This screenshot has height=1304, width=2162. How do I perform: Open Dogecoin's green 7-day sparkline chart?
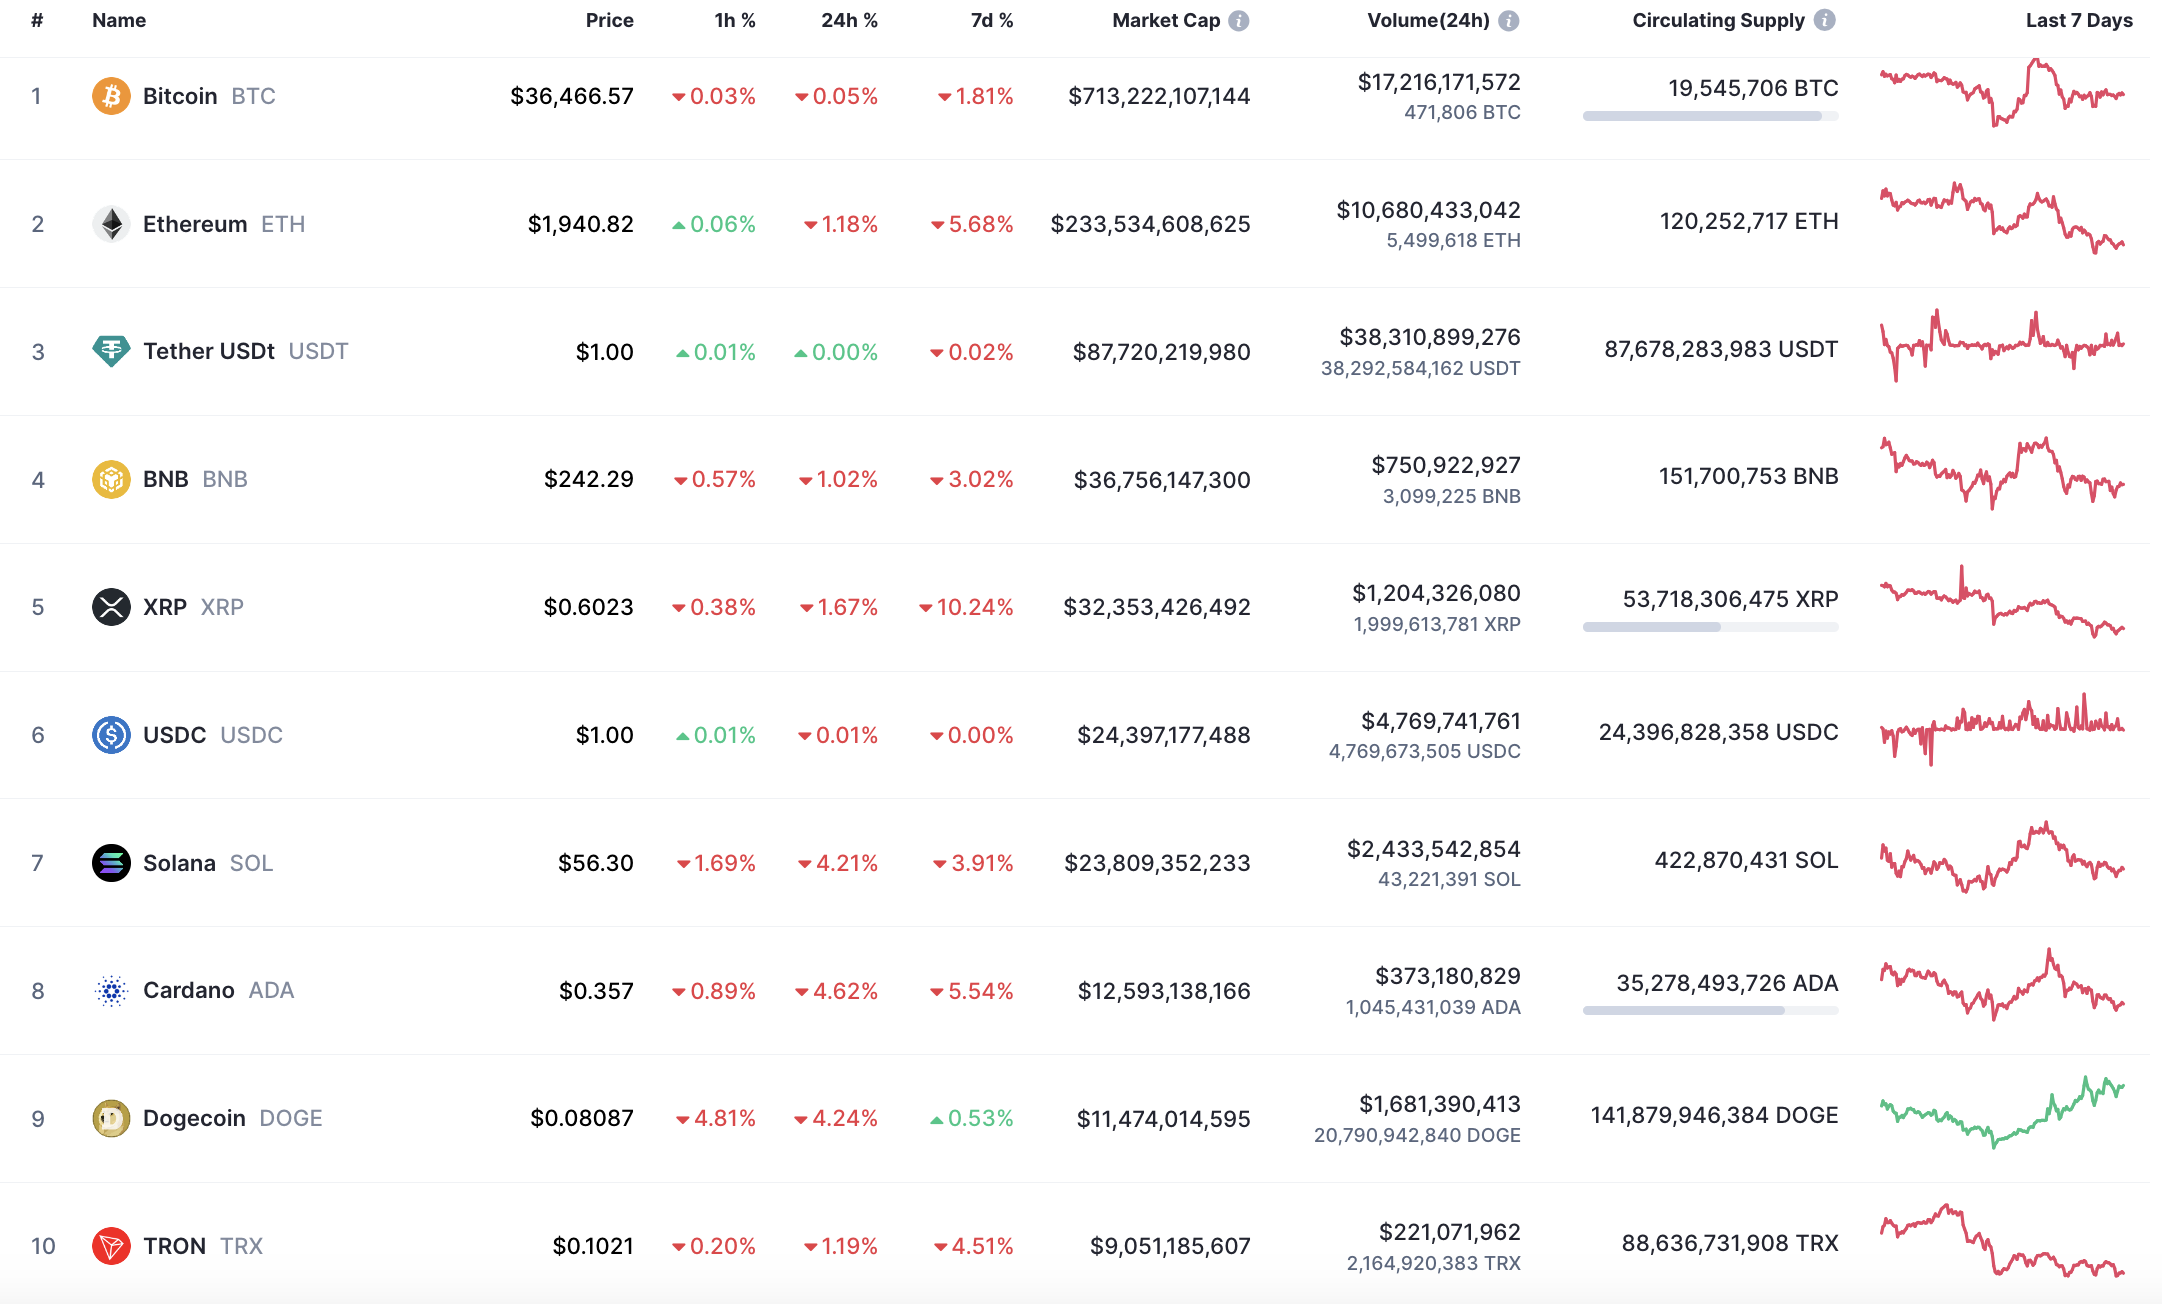pyautogui.click(x=2002, y=1112)
